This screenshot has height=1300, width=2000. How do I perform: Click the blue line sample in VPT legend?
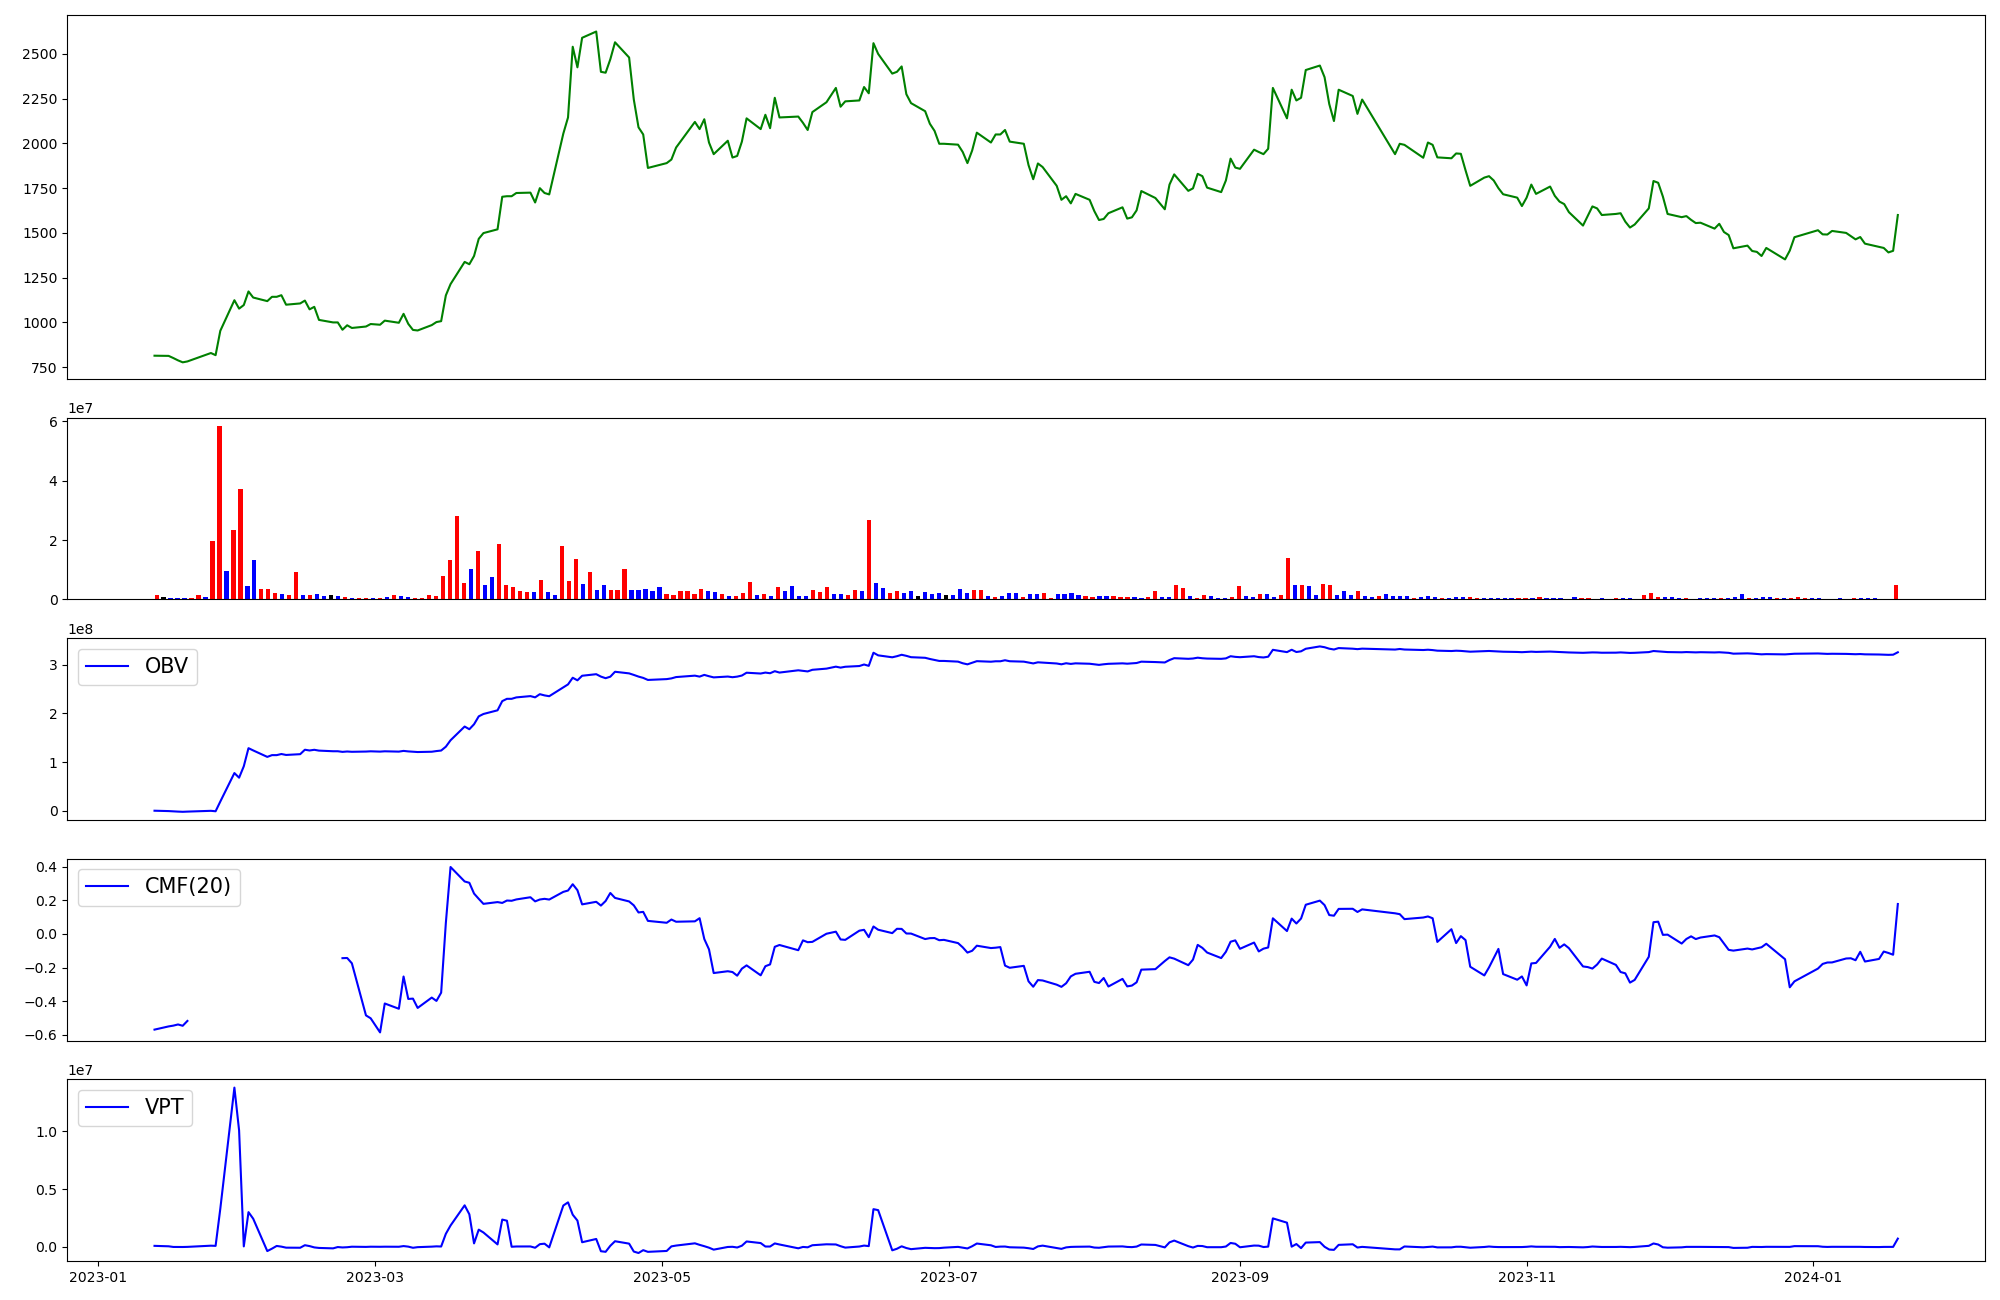pos(108,1107)
